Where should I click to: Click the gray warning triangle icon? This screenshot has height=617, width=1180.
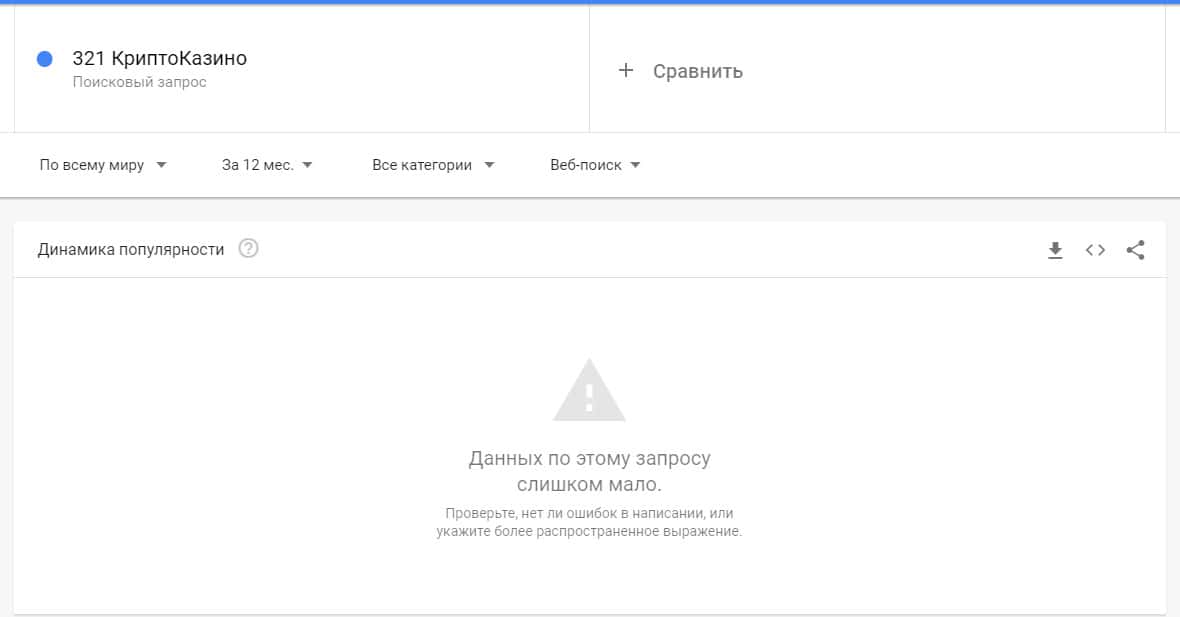coord(589,391)
